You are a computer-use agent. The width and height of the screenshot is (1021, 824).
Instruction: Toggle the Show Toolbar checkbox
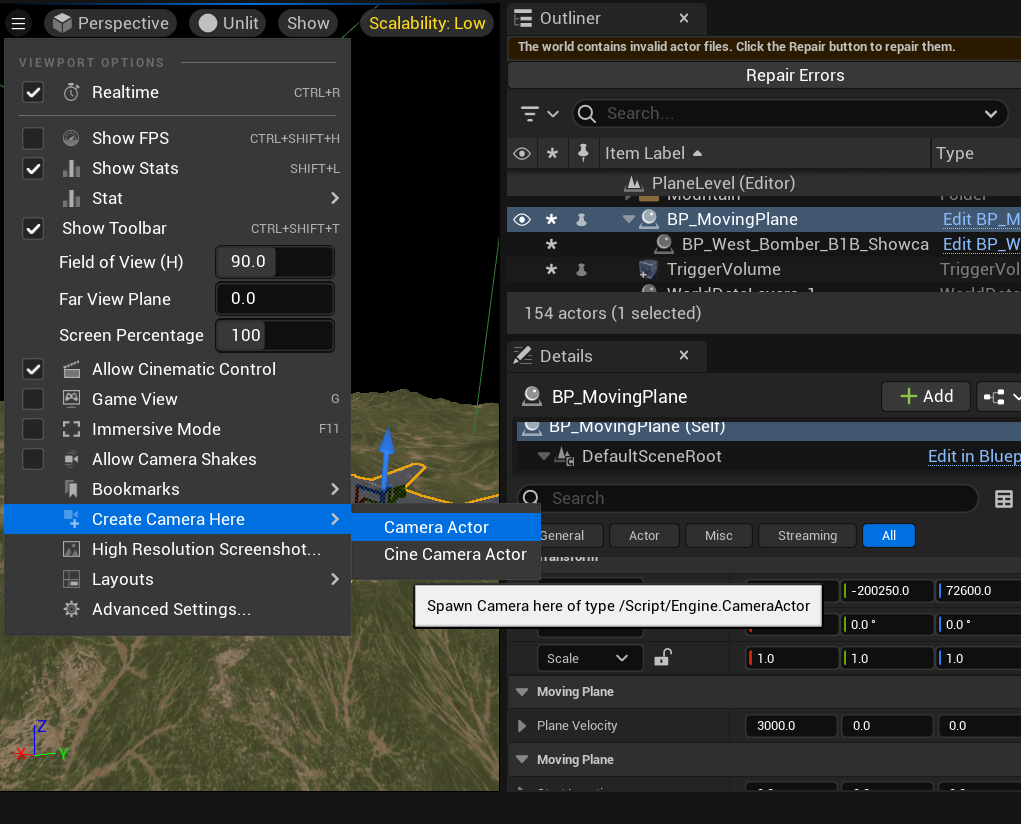[33, 229]
